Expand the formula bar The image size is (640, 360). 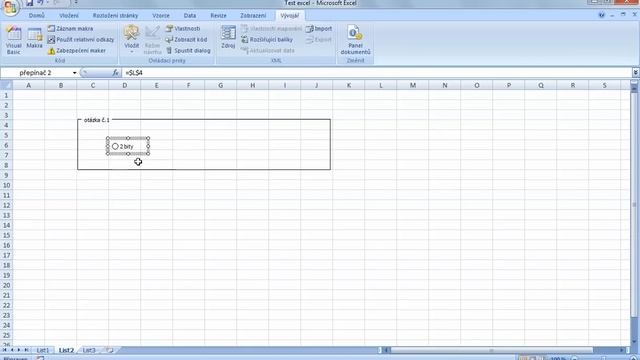(x=636, y=73)
